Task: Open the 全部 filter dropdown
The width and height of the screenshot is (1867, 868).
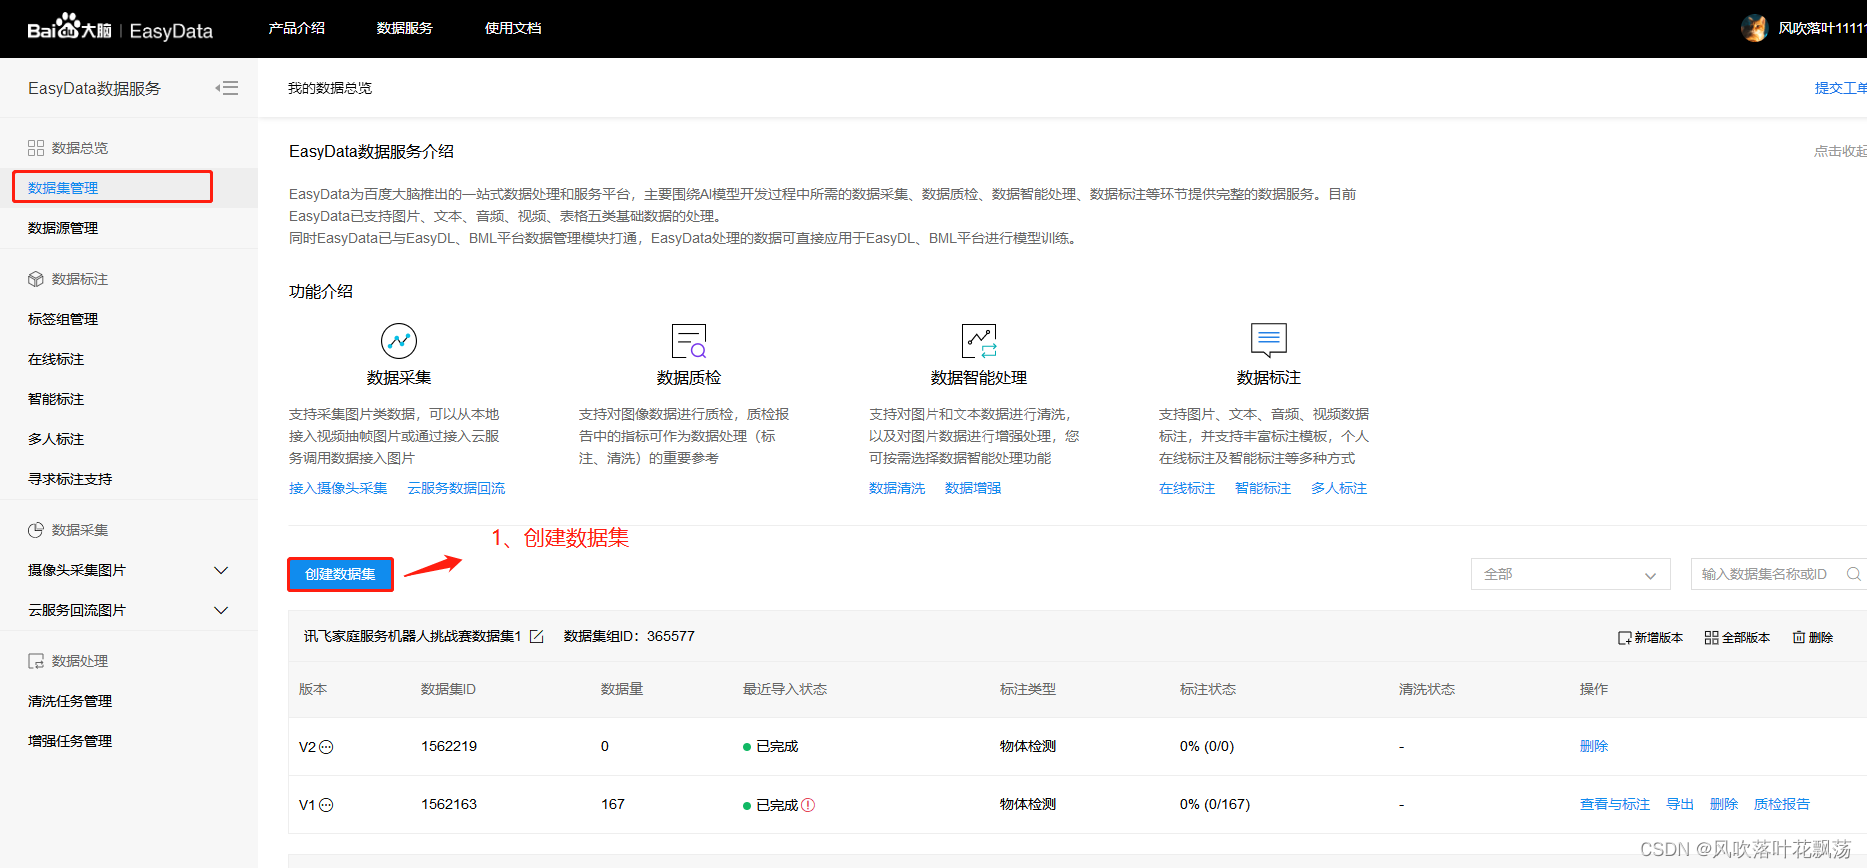Action: pyautogui.click(x=1570, y=574)
